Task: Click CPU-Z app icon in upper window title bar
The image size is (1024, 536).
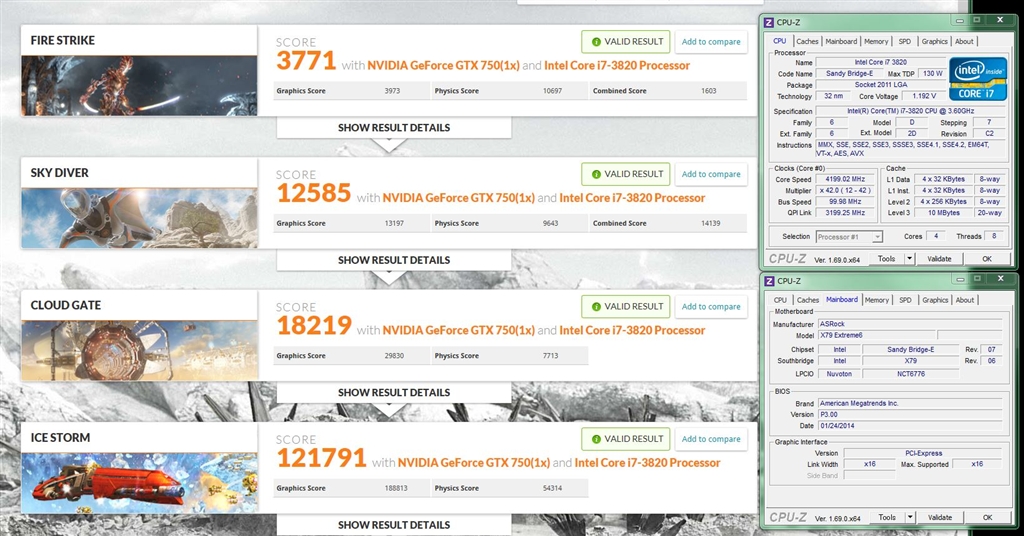Action: click(x=769, y=22)
